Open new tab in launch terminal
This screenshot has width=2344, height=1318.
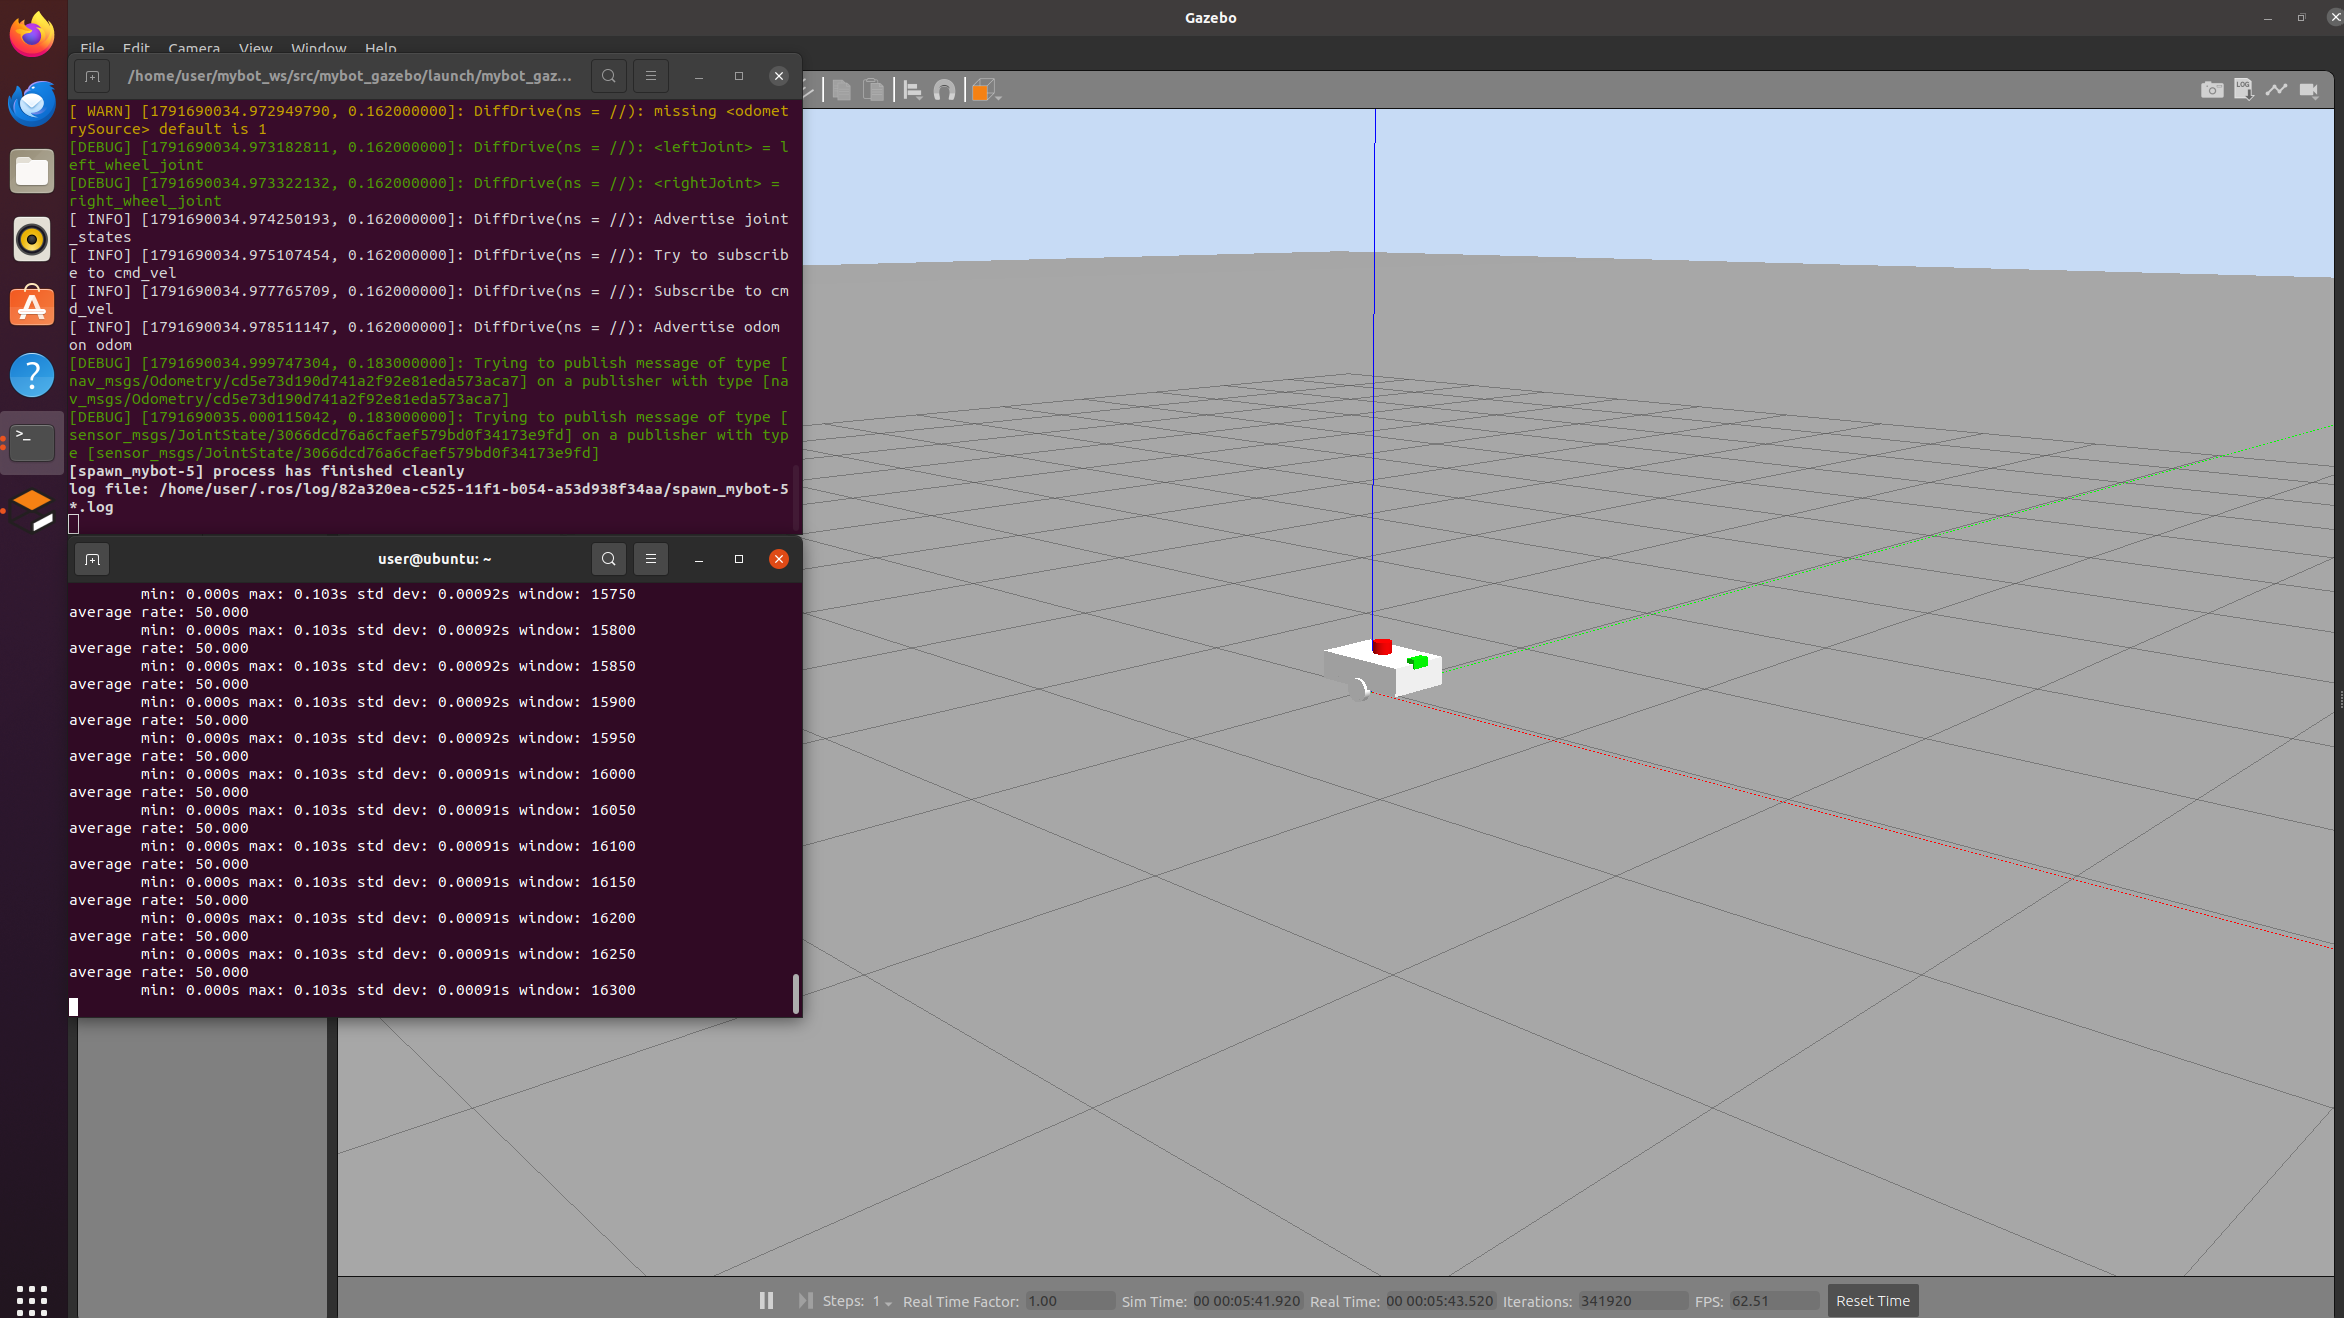pos(92,76)
